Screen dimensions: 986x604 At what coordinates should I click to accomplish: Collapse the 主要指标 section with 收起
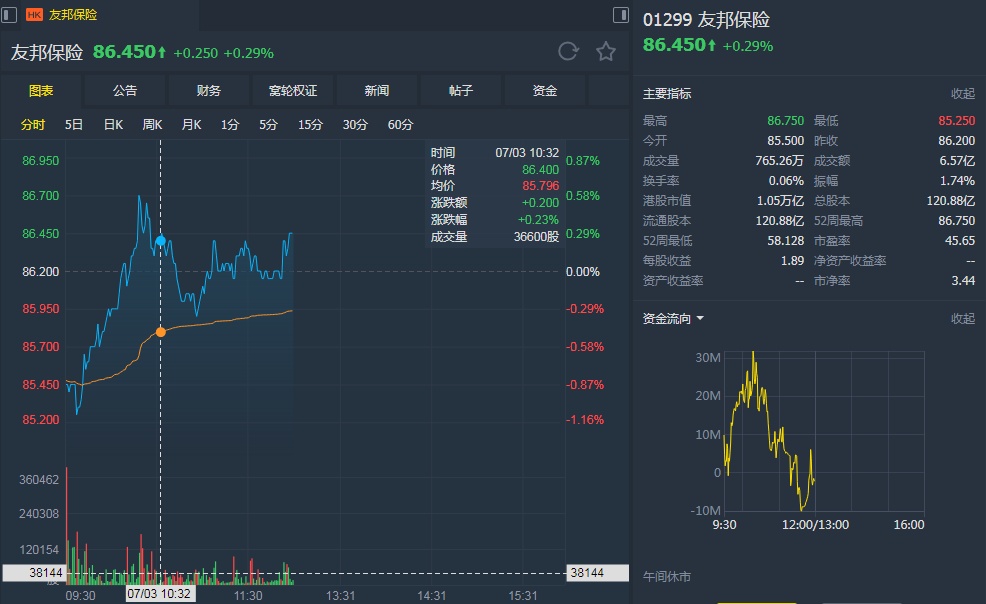[962, 94]
